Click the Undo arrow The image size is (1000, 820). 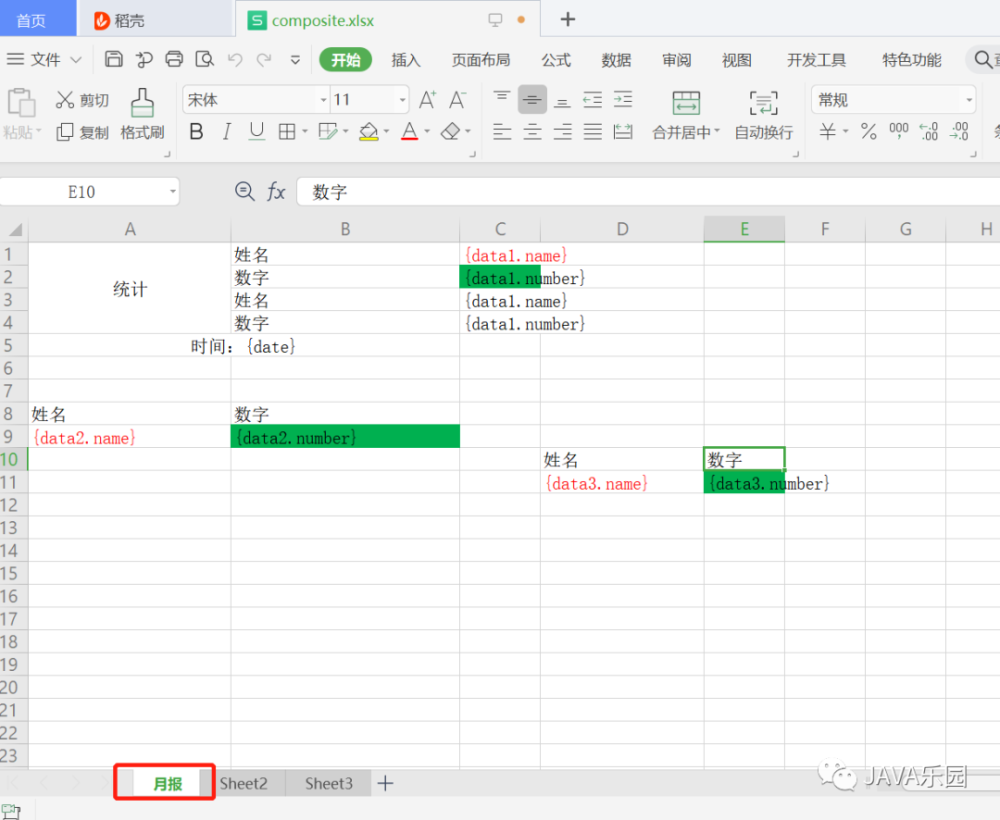coord(235,60)
